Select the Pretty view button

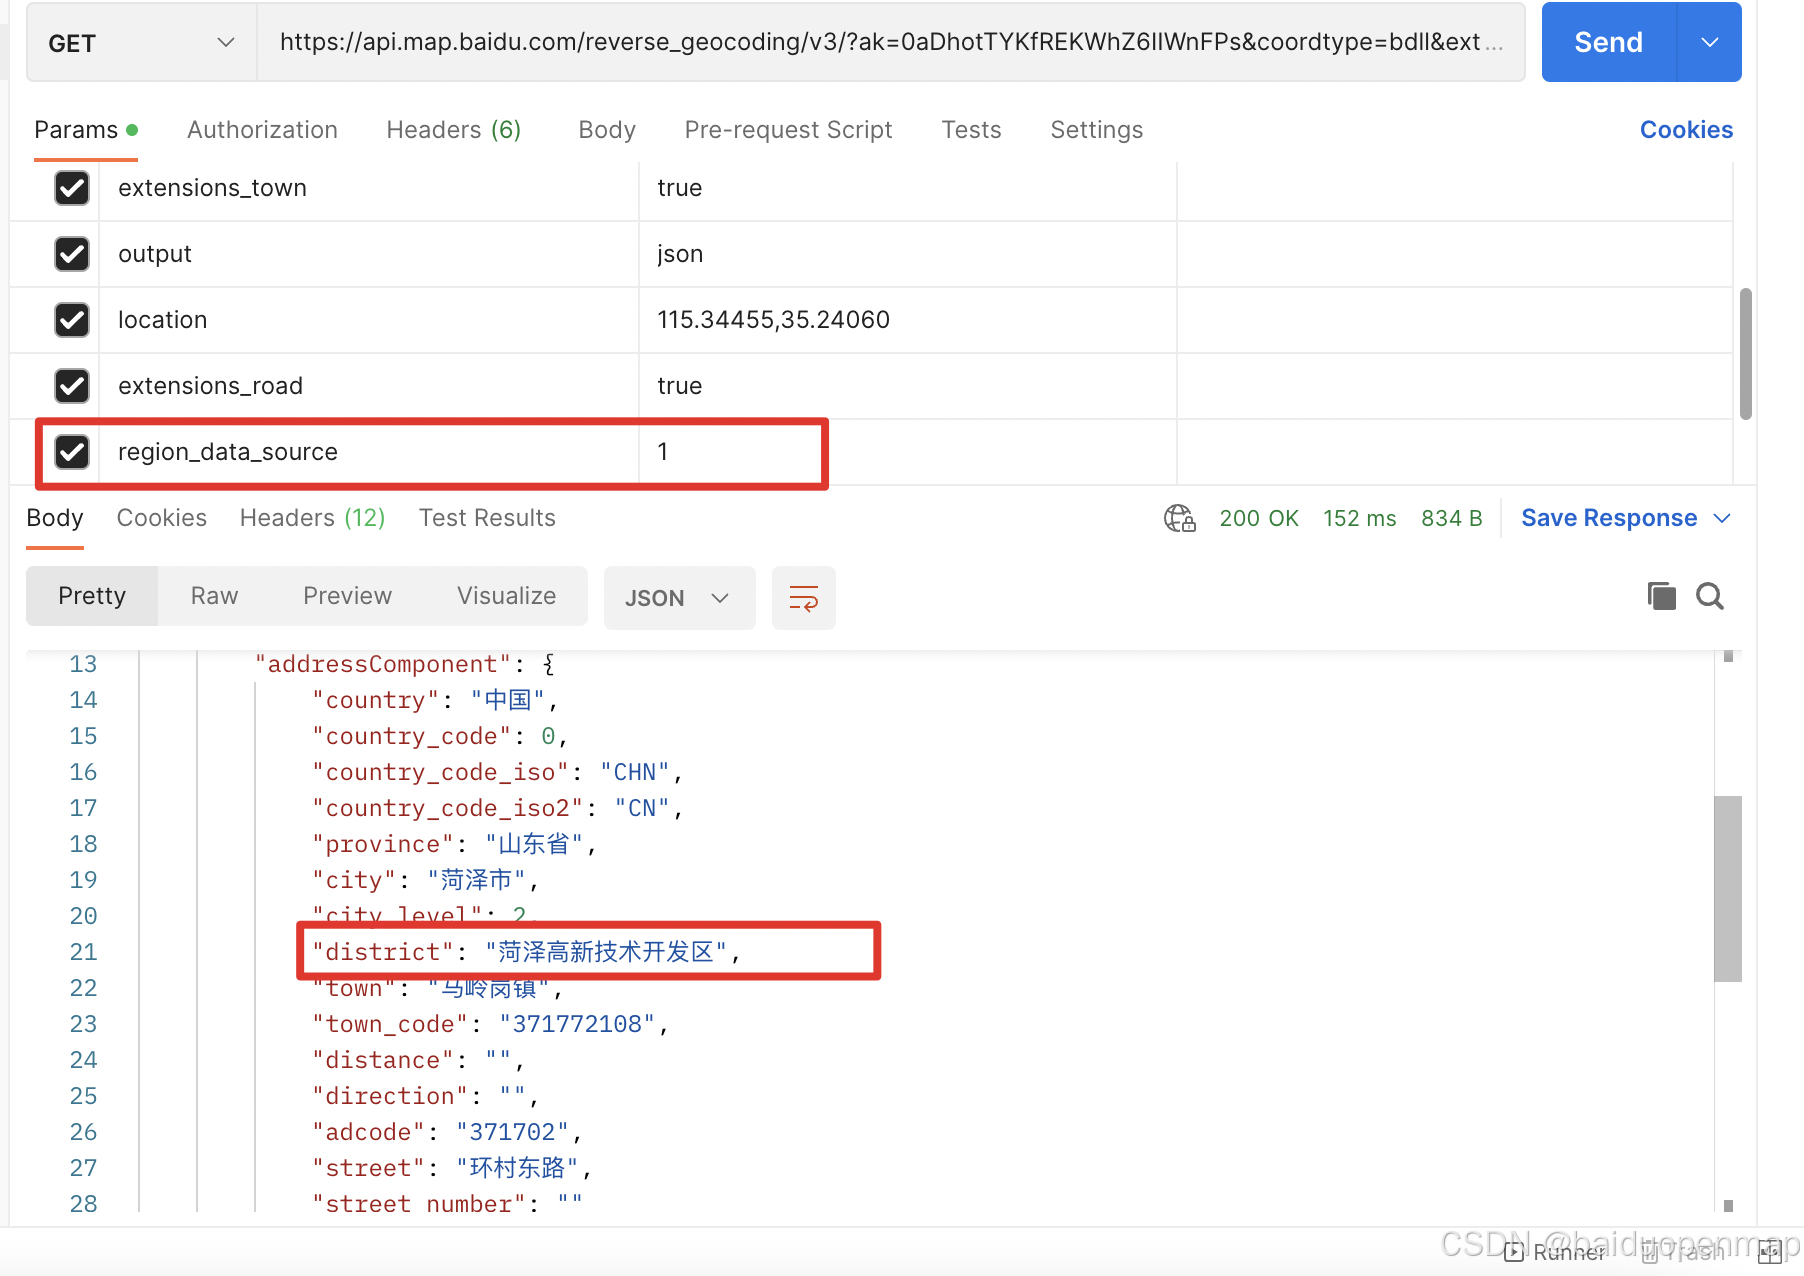click(x=92, y=596)
